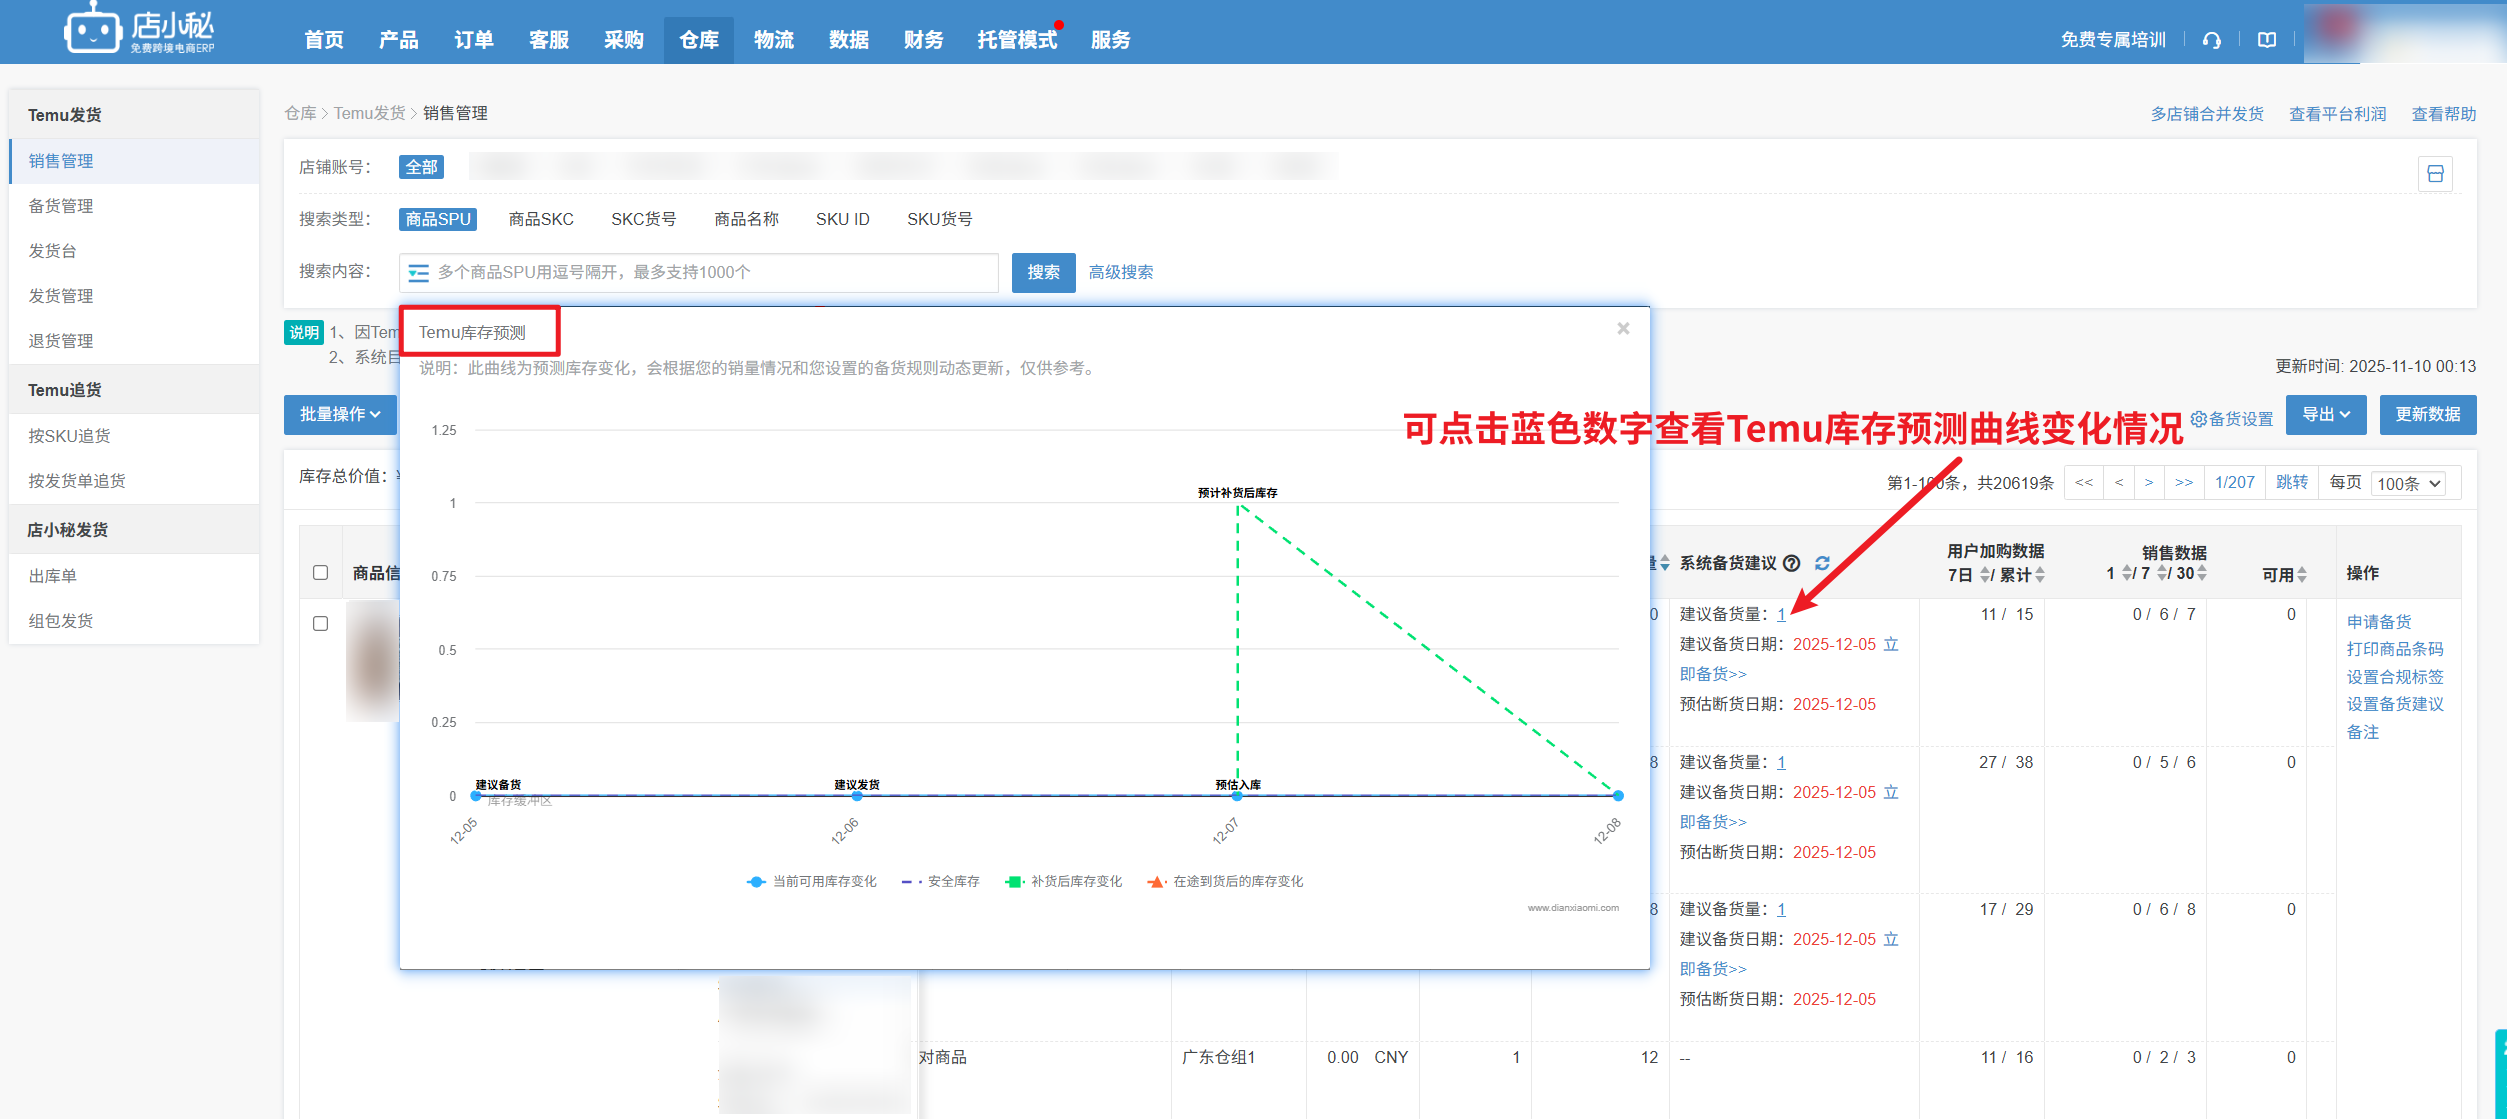Select 商品SKC search type option
Screen dimensions: 2507x1119
point(541,219)
